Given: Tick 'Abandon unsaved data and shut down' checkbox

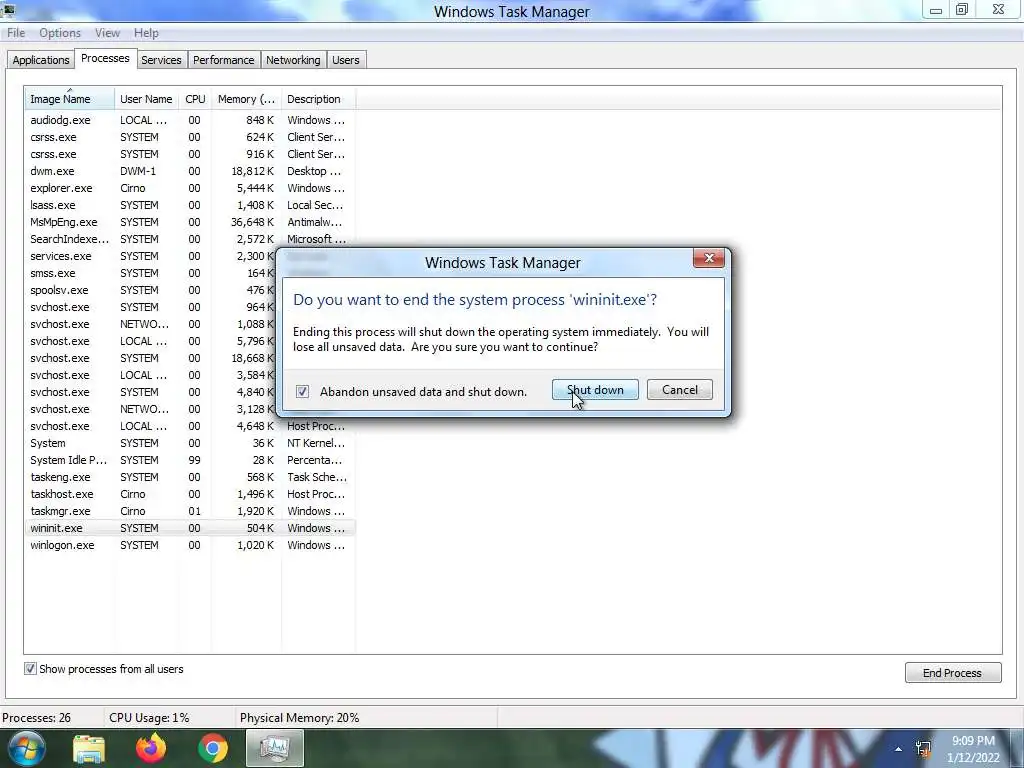Looking at the screenshot, I should click(302, 391).
